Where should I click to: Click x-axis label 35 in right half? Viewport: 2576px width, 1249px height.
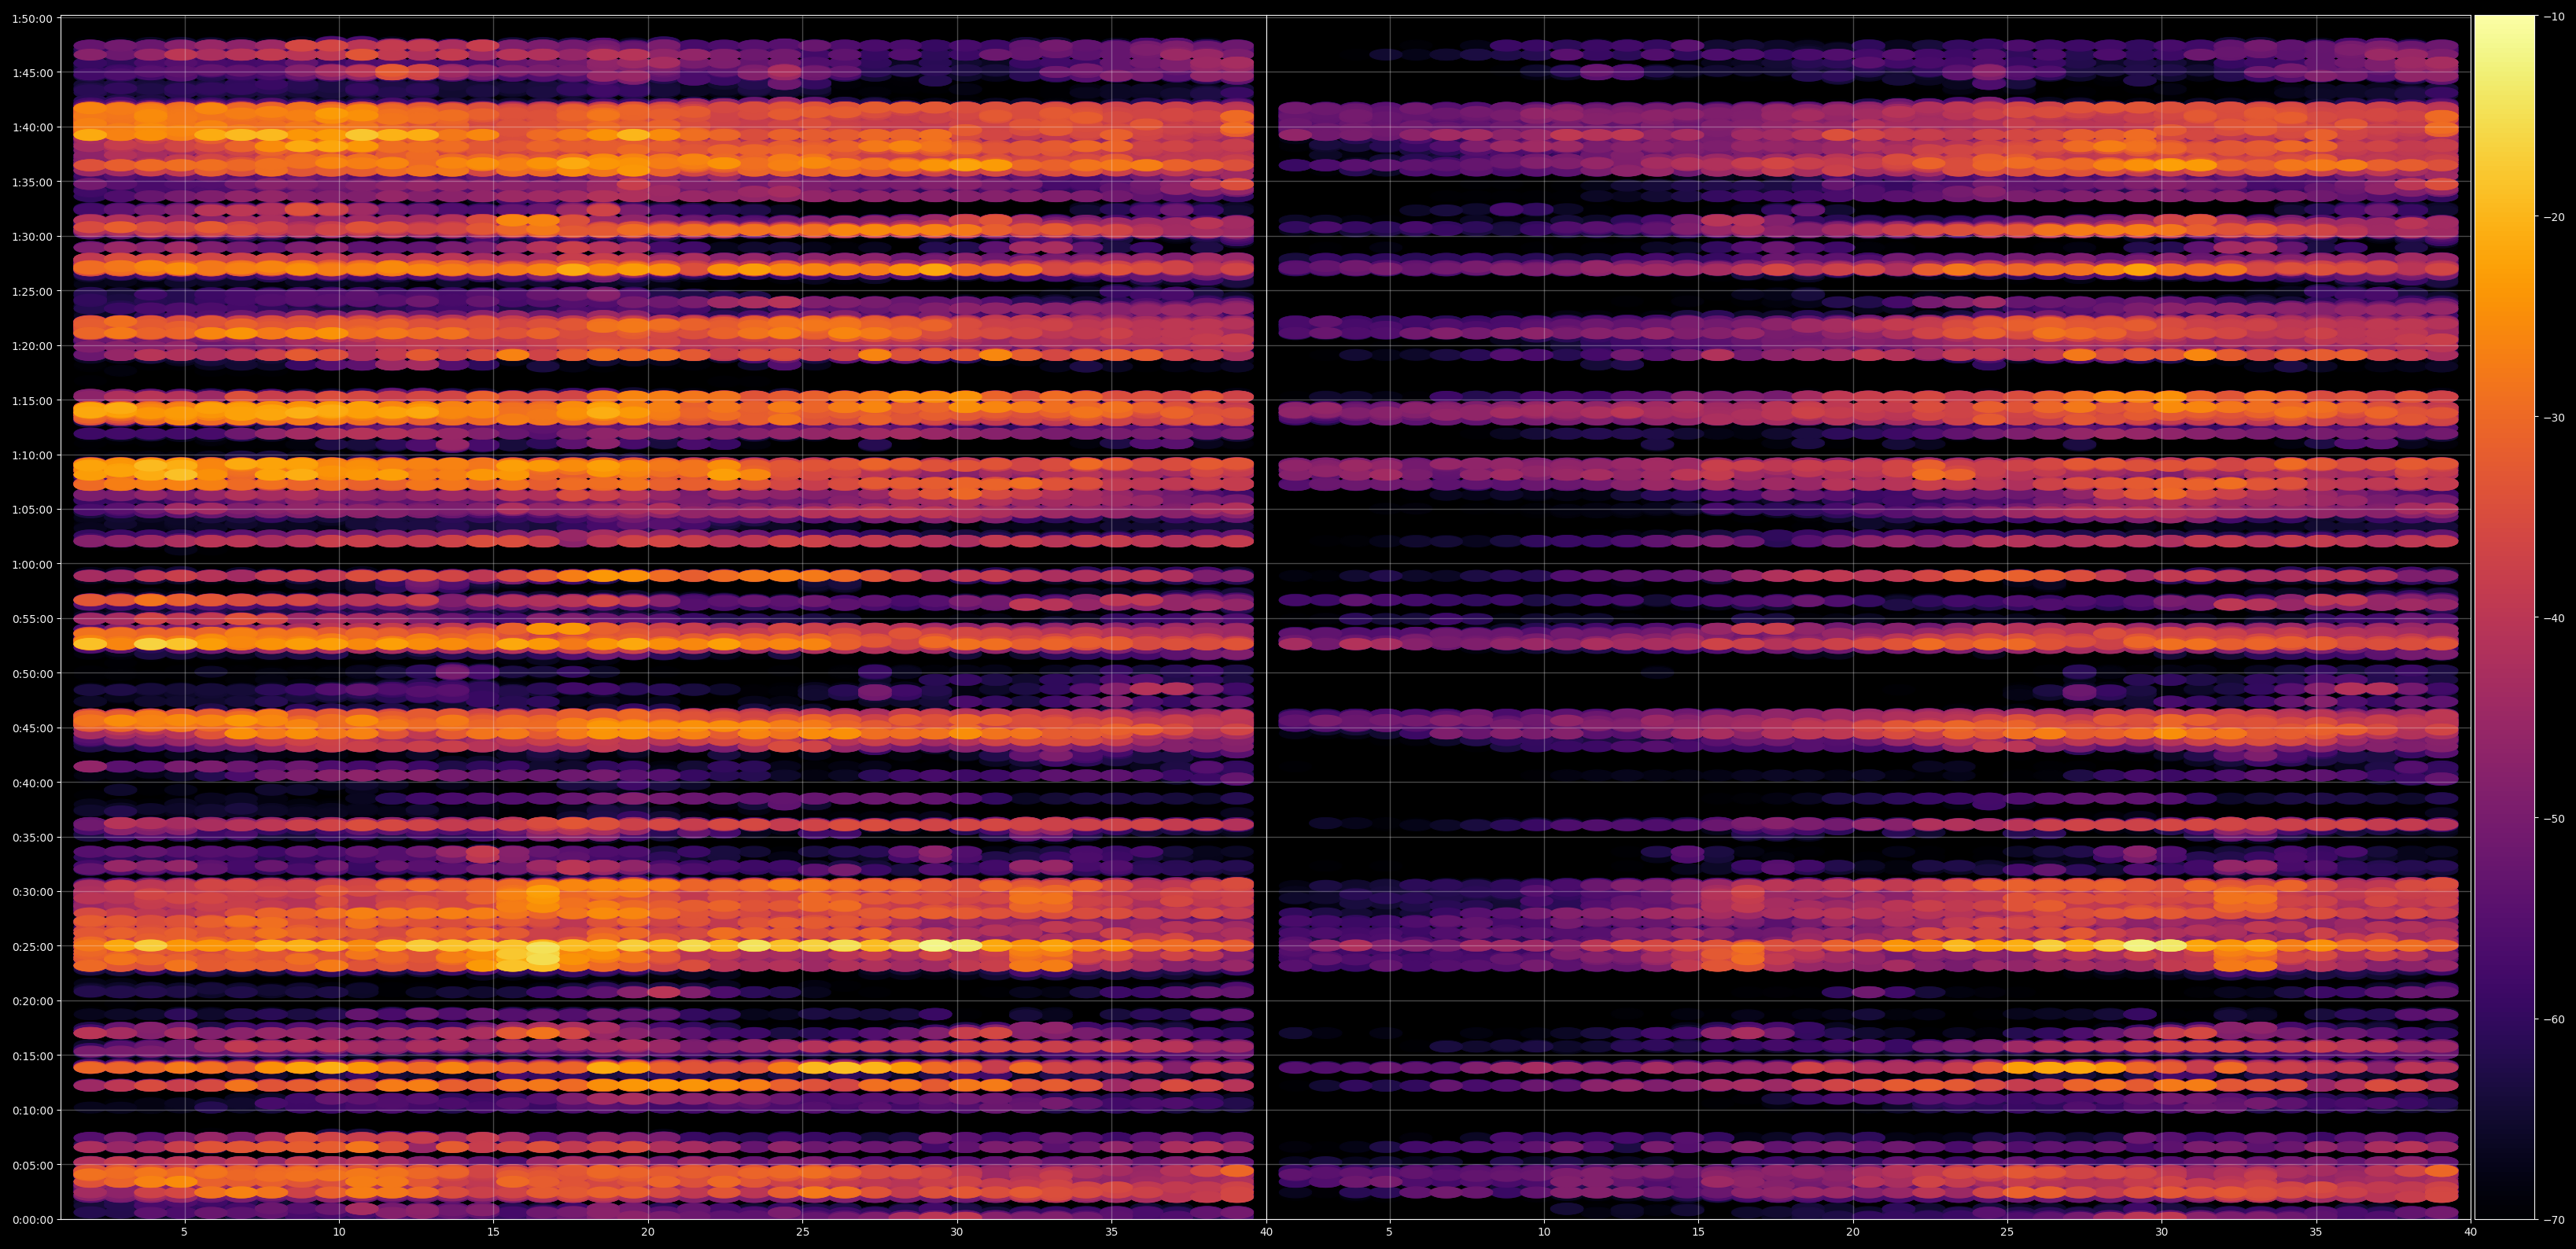(x=2316, y=1232)
